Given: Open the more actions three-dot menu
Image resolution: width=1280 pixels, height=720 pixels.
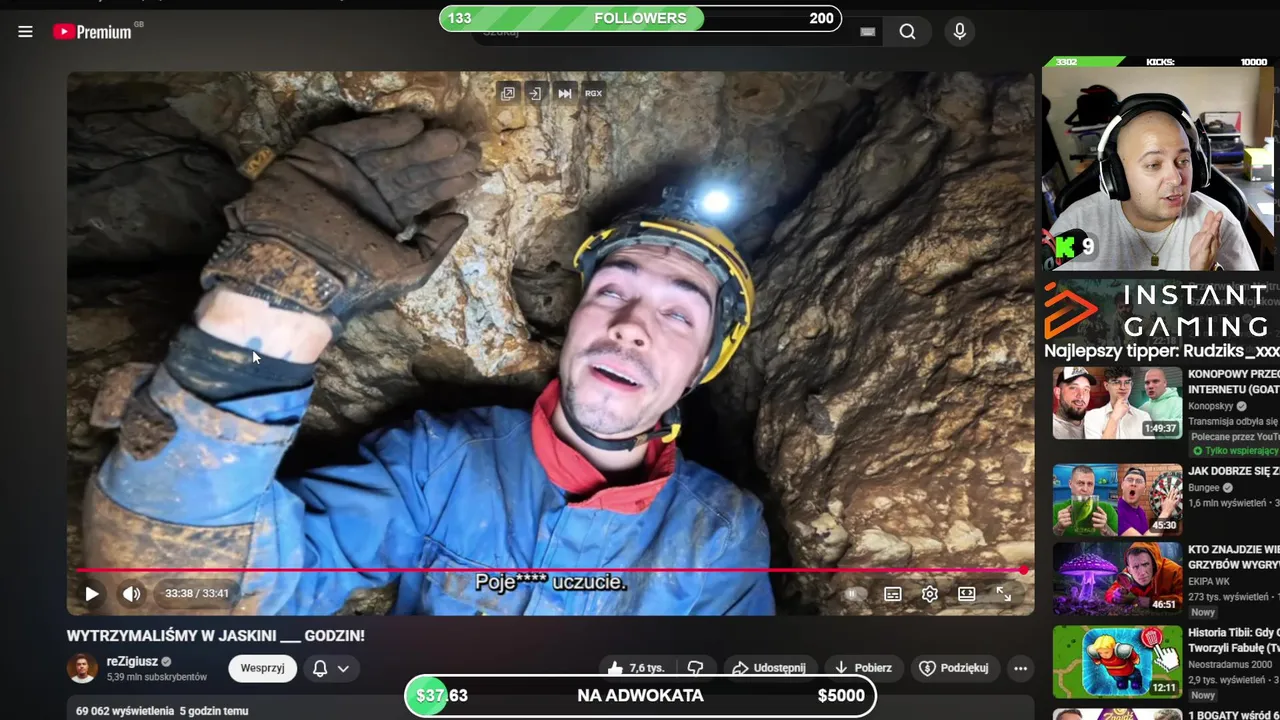Looking at the screenshot, I should click(x=1020, y=668).
